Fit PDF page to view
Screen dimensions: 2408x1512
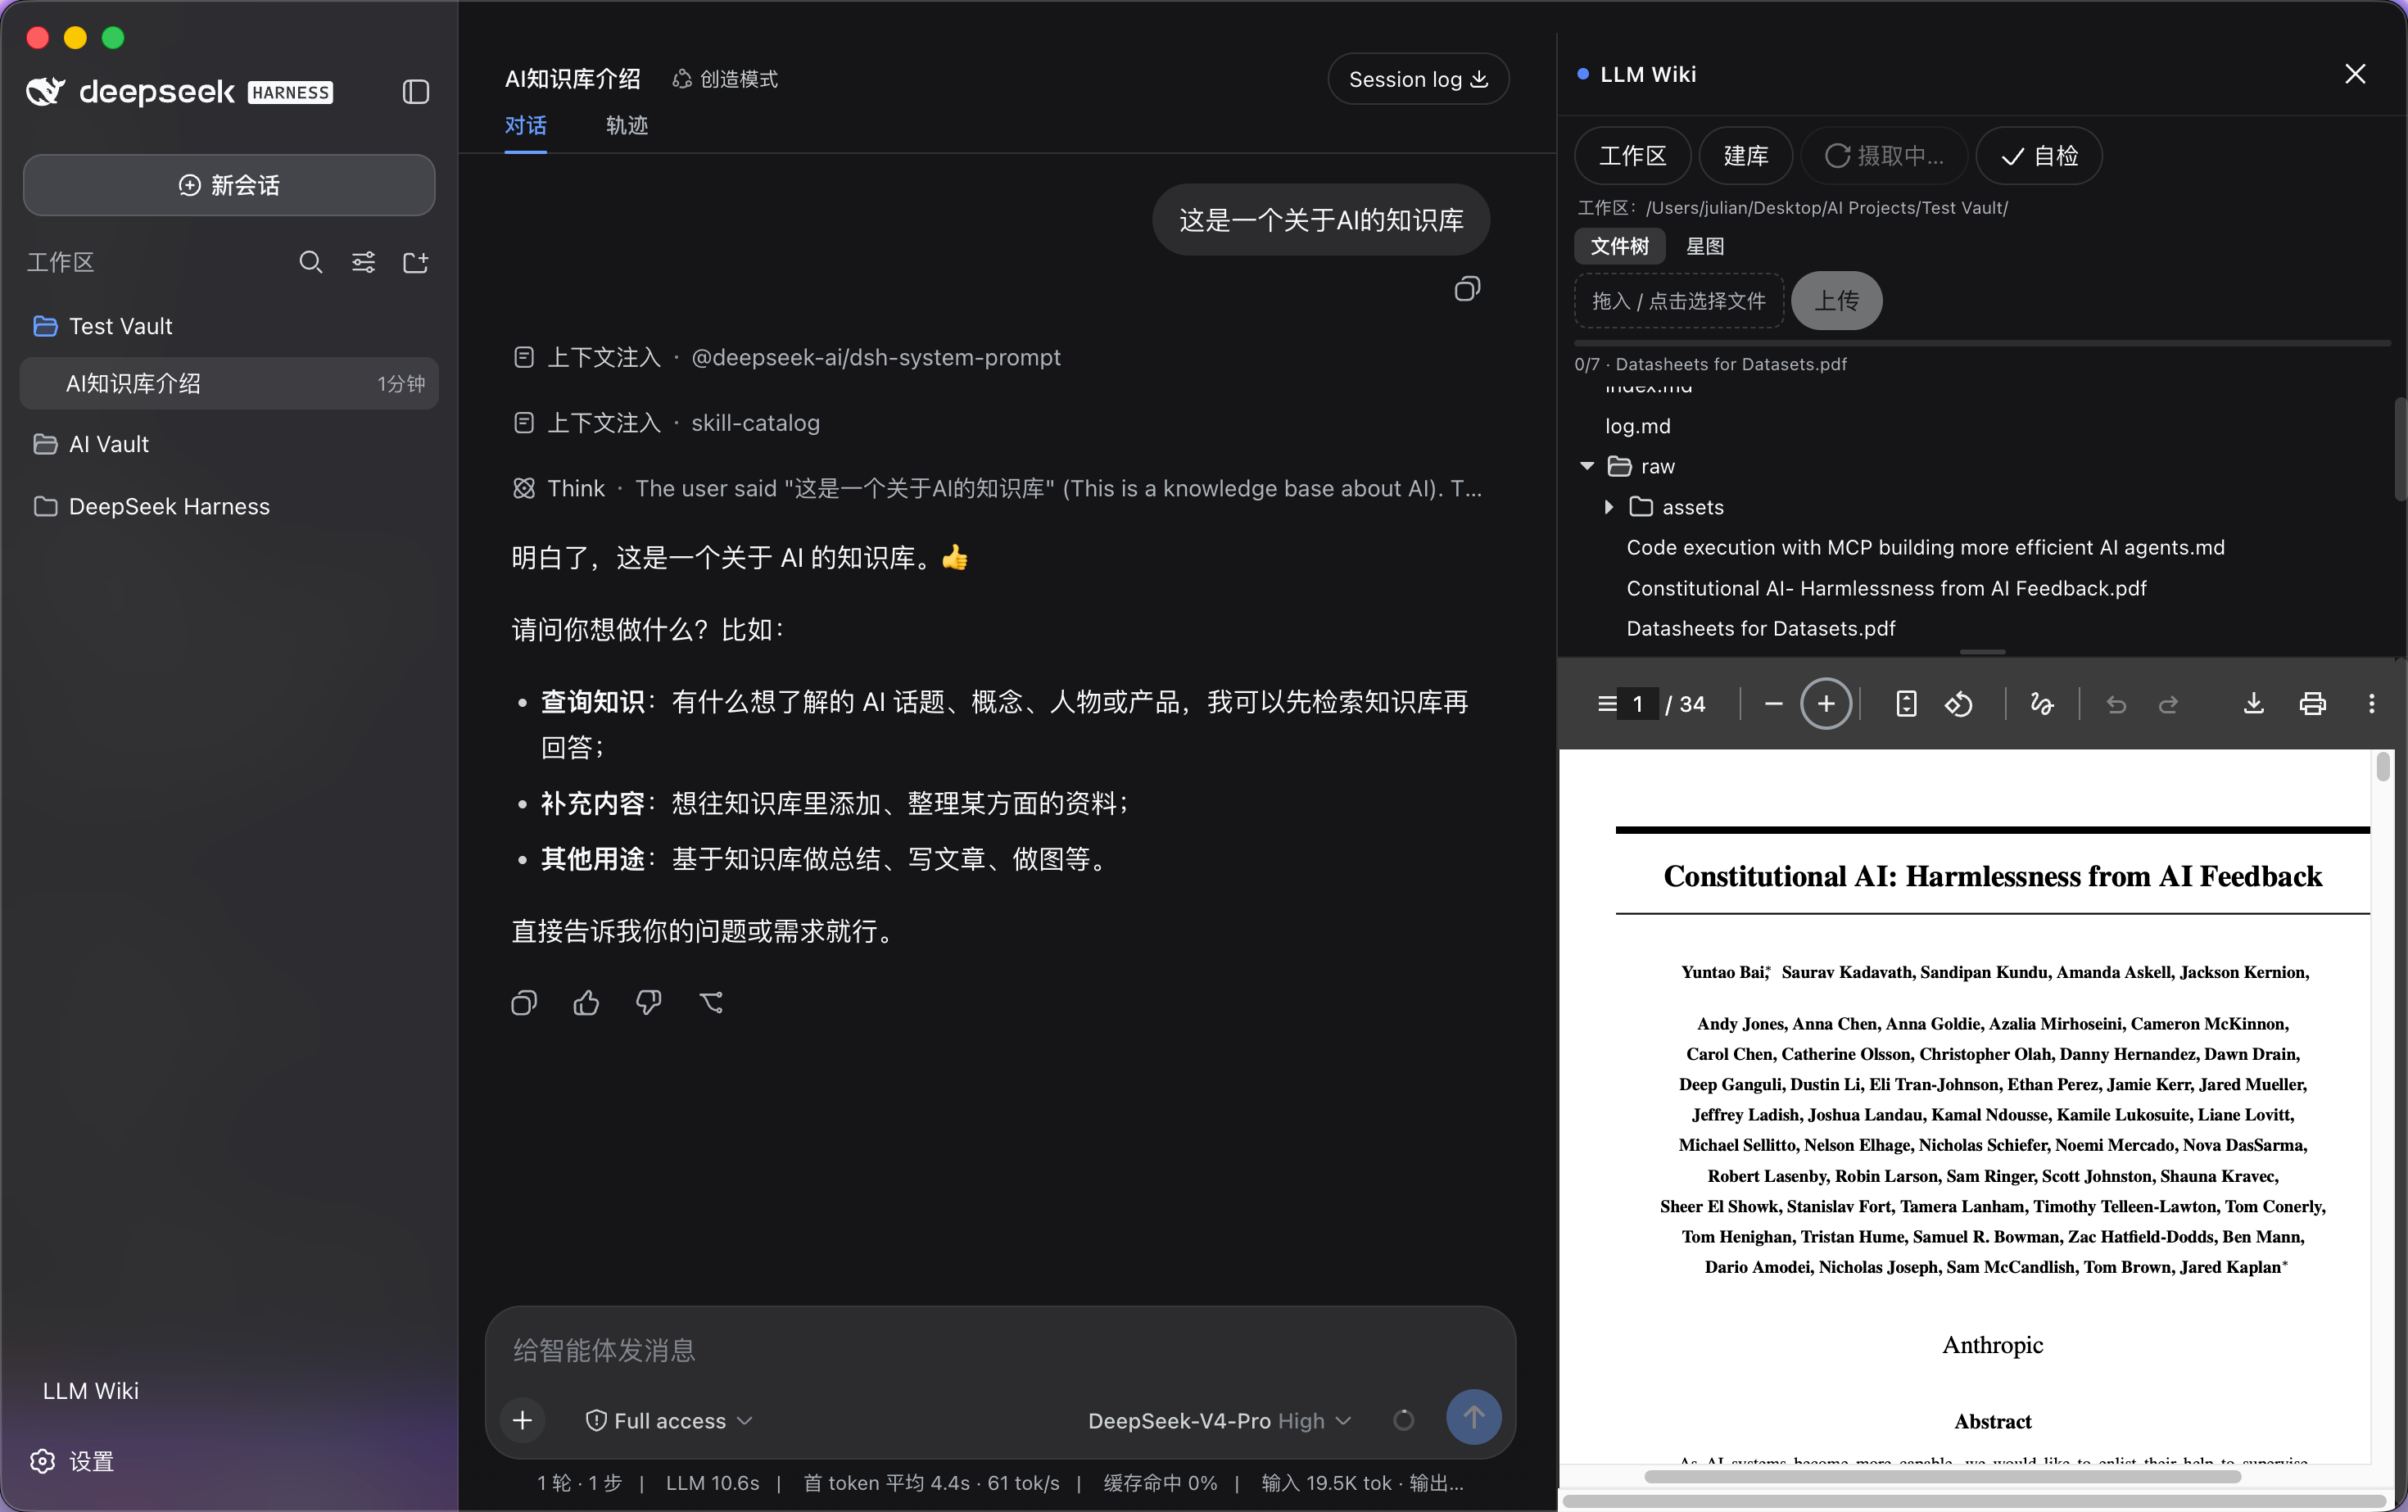tap(1906, 704)
